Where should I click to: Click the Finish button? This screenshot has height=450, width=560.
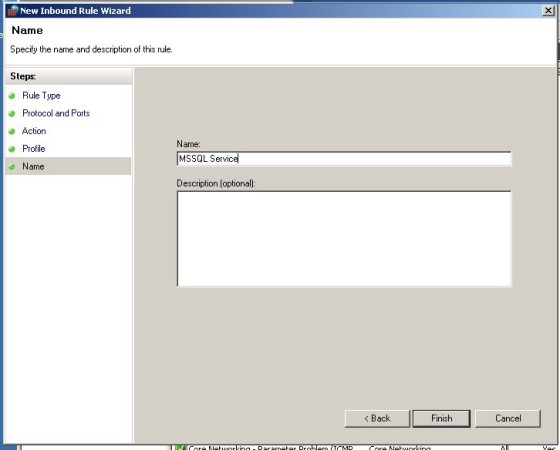point(441,418)
